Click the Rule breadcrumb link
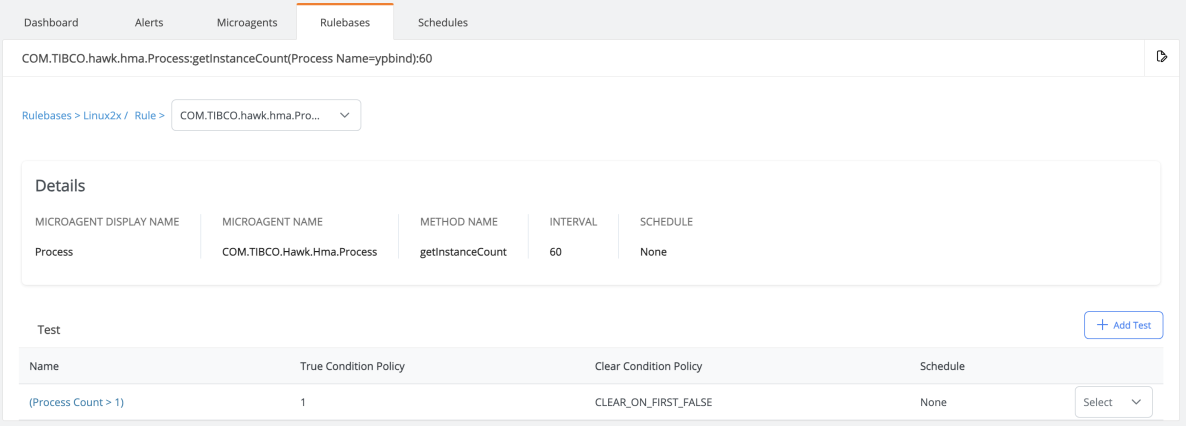 pyautogui.click(x=146, y=116)
